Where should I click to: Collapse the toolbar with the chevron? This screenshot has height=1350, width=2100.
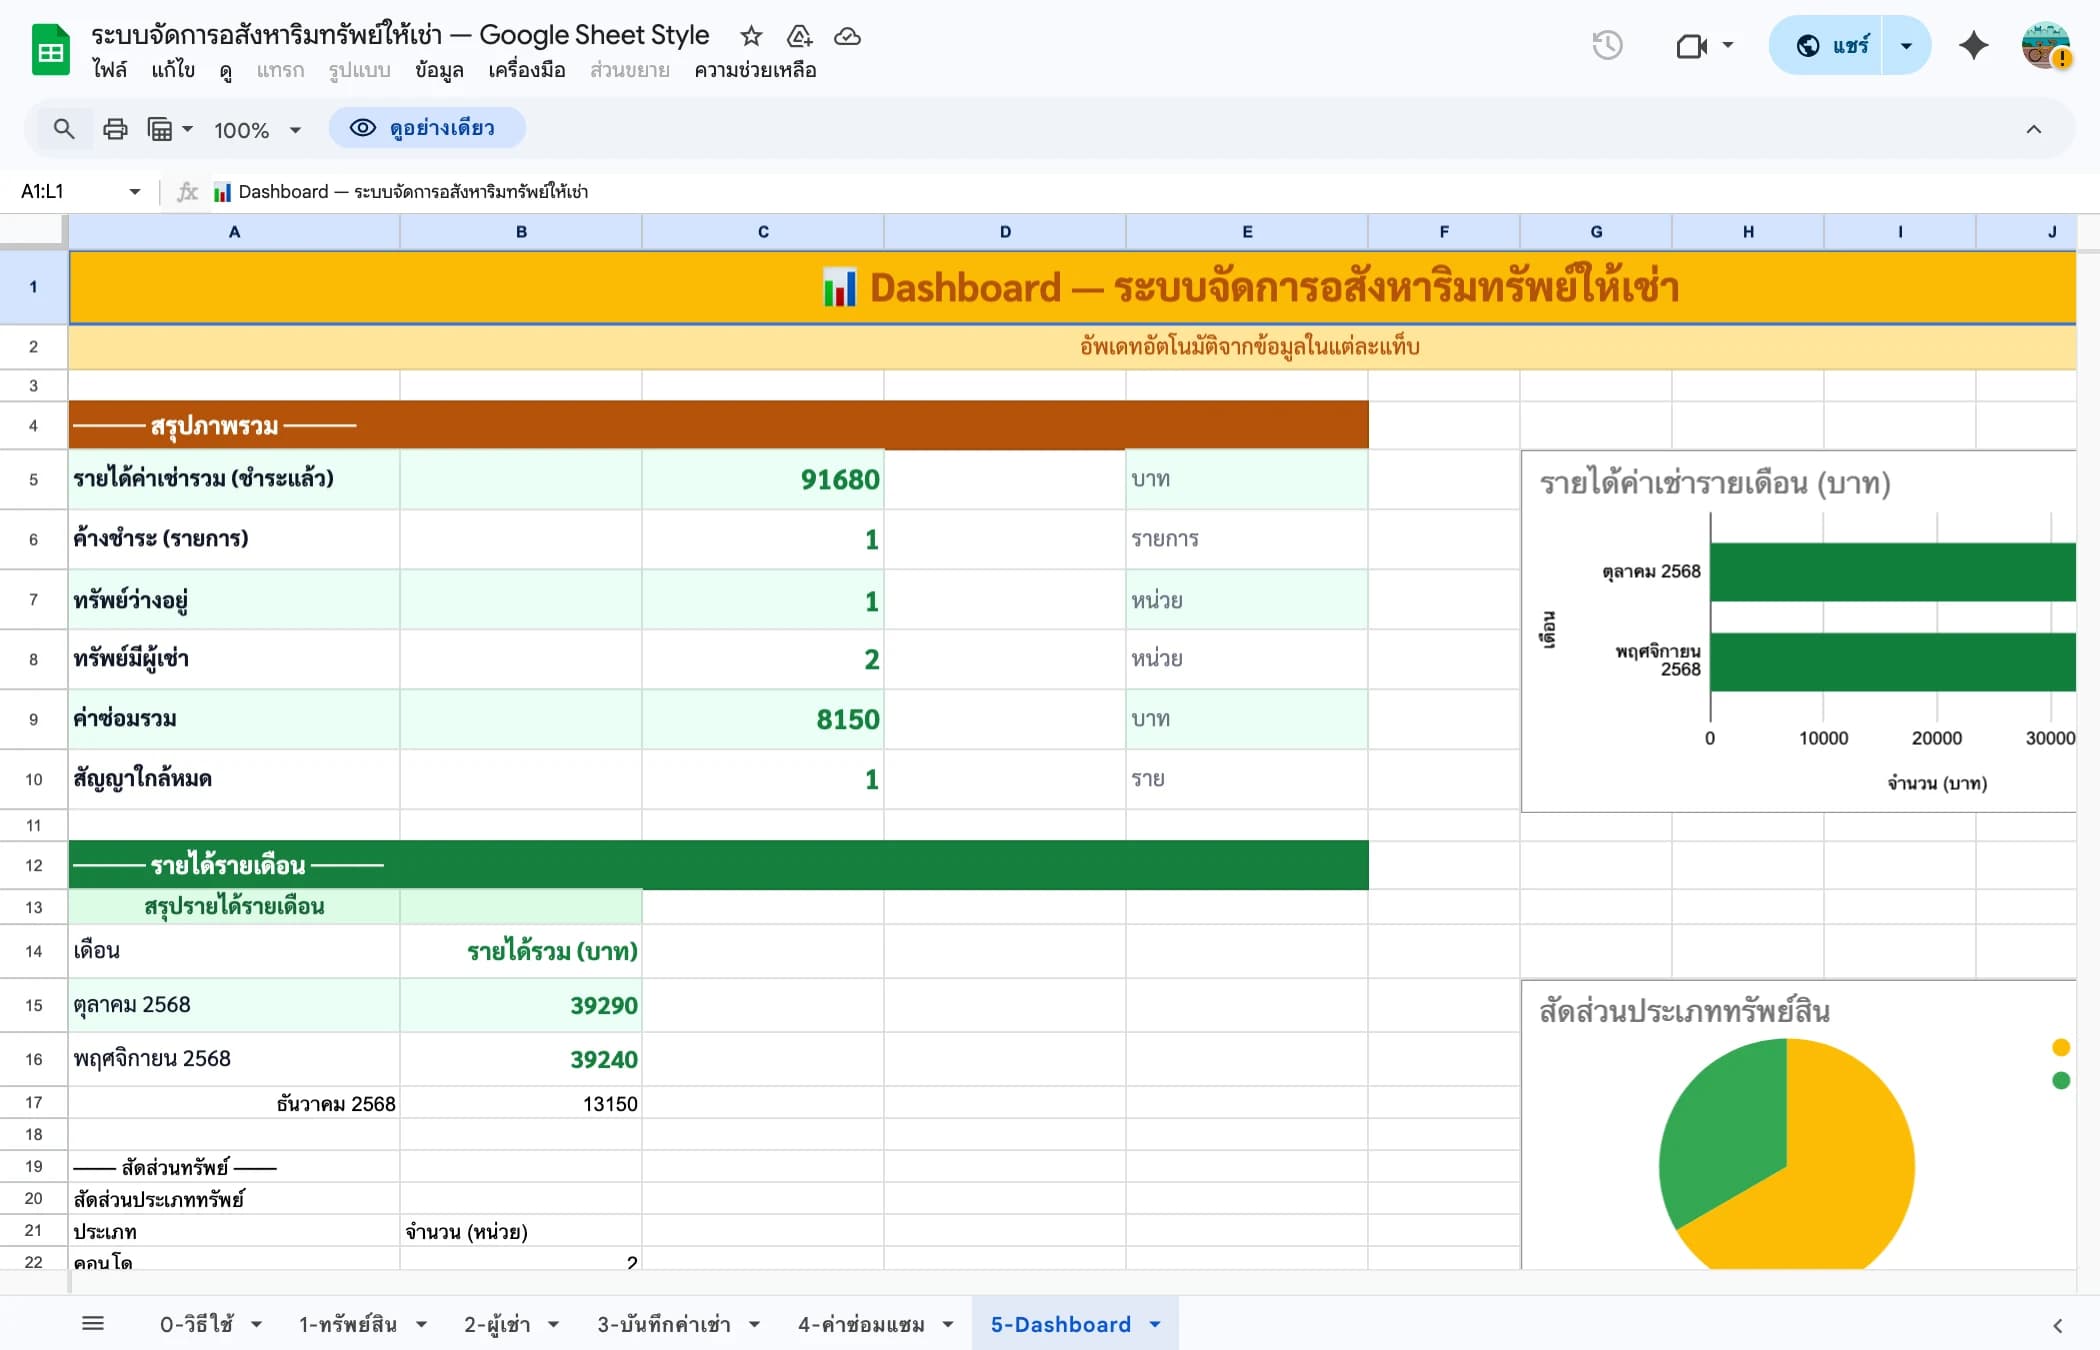pyautogui.click(x=2035, y=129)
